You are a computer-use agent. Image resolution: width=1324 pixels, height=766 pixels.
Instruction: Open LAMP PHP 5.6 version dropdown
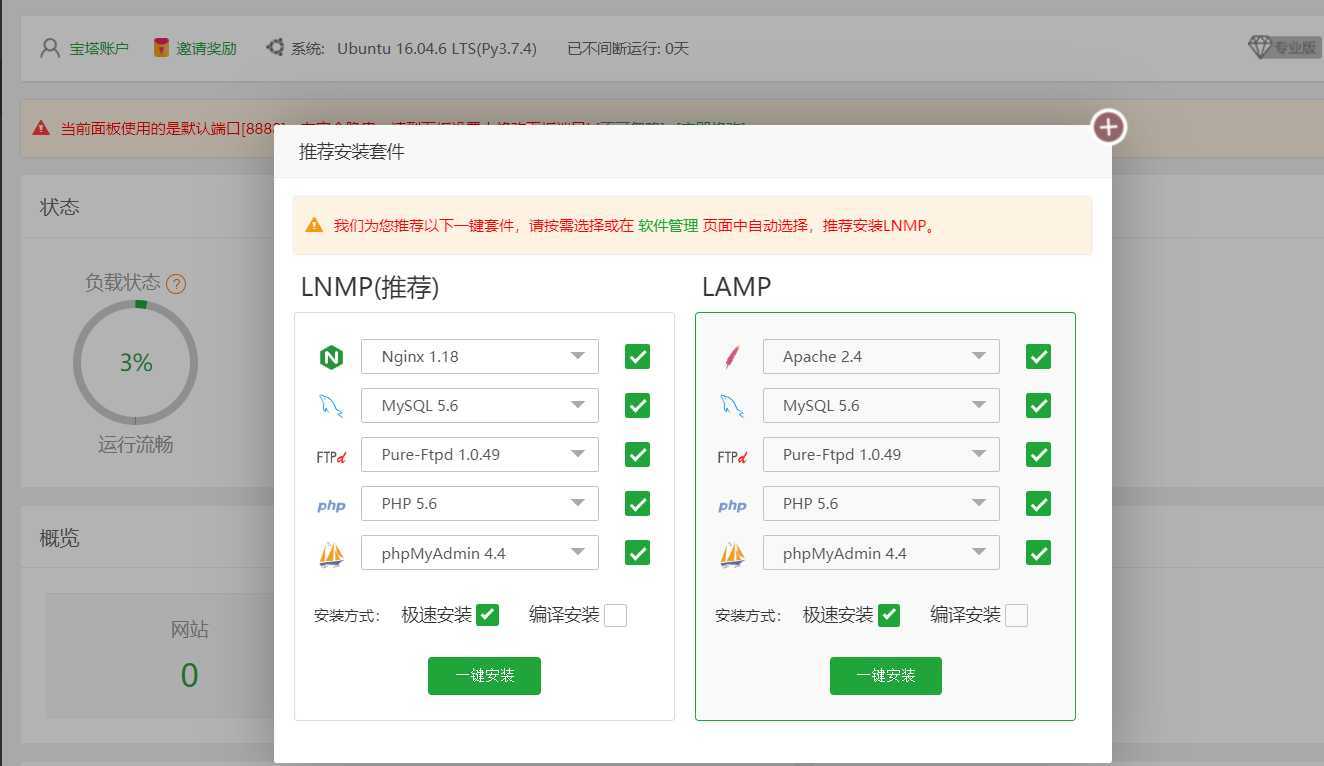click(881, 504)
